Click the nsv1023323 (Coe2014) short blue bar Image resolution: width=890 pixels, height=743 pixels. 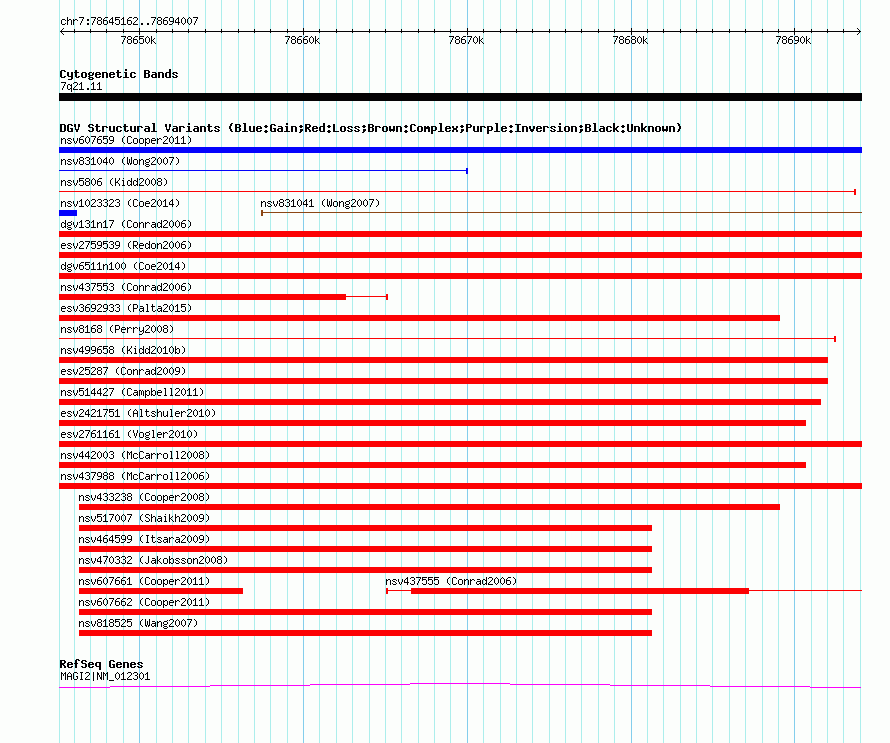point(68,213)
